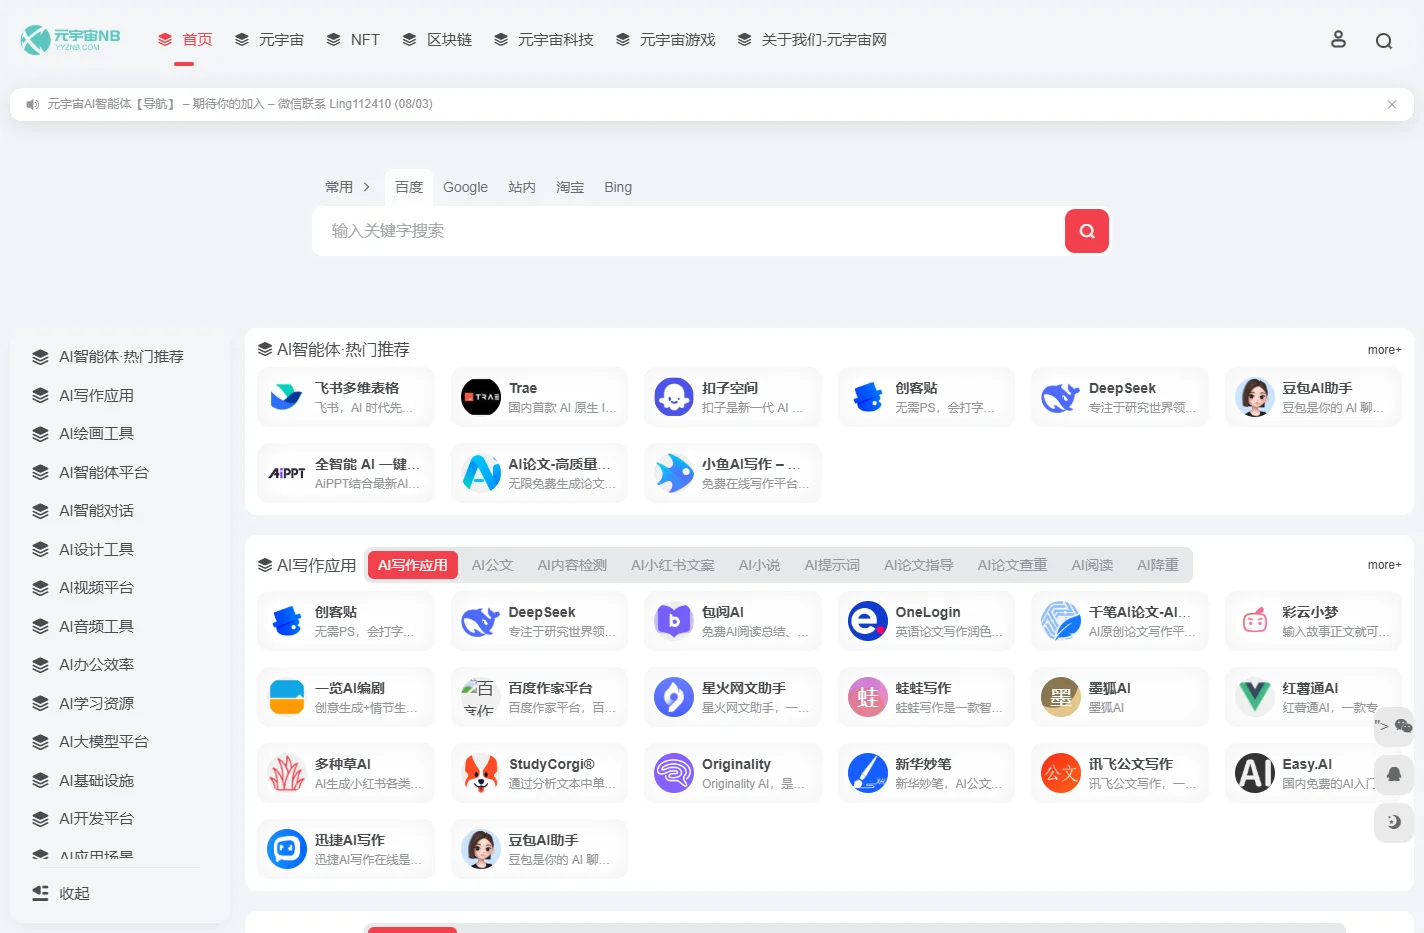Open the 飞书多维表格 card icon
The image size is (1424, 933).
[x=286, y=397]
